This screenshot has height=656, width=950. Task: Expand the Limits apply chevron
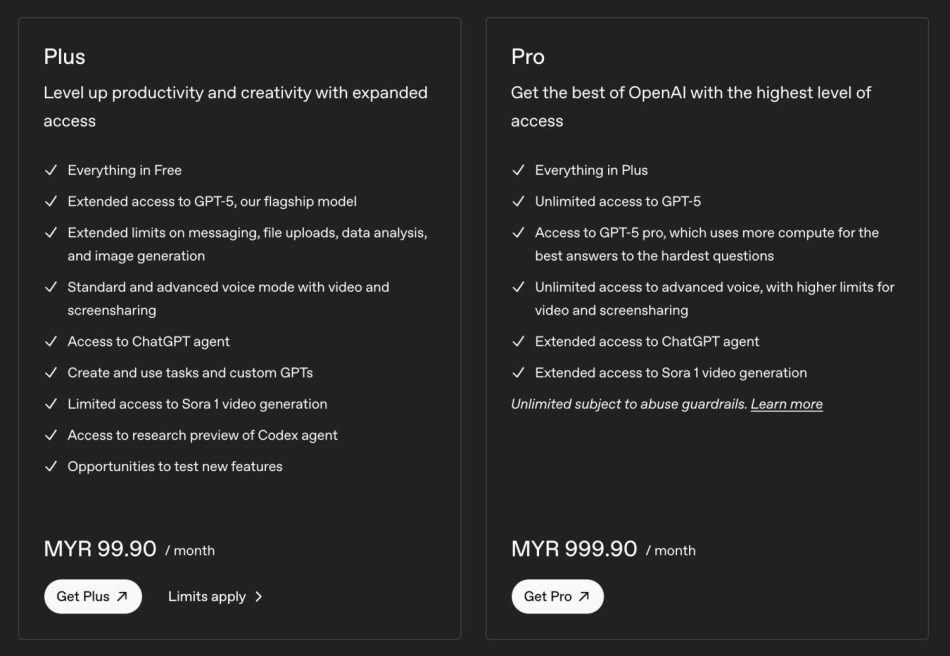click(257, 597)
